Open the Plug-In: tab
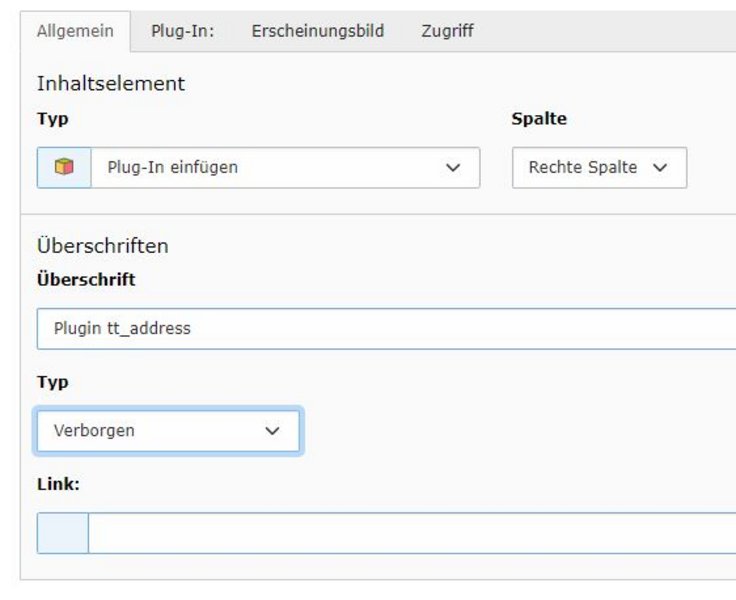 (x=182, y=31)
